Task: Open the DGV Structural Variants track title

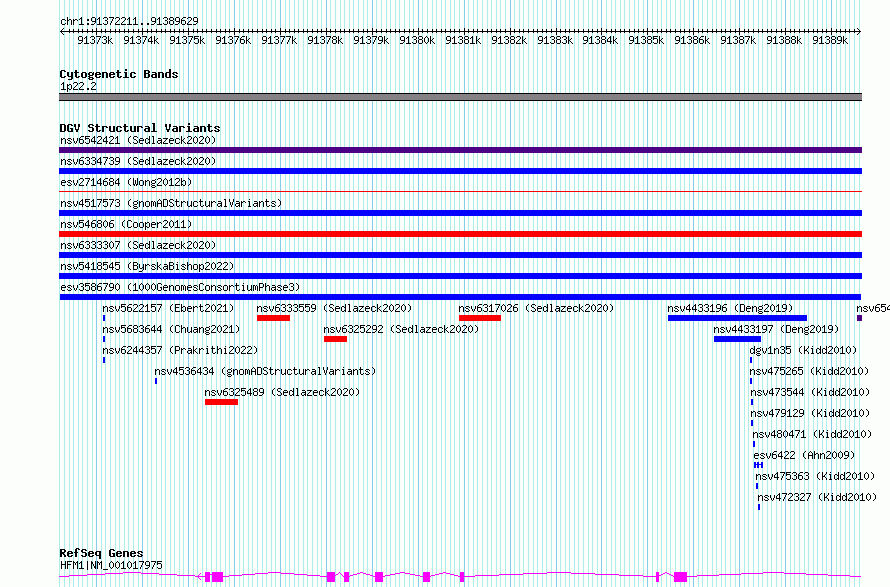Action: tap(139, 128)
